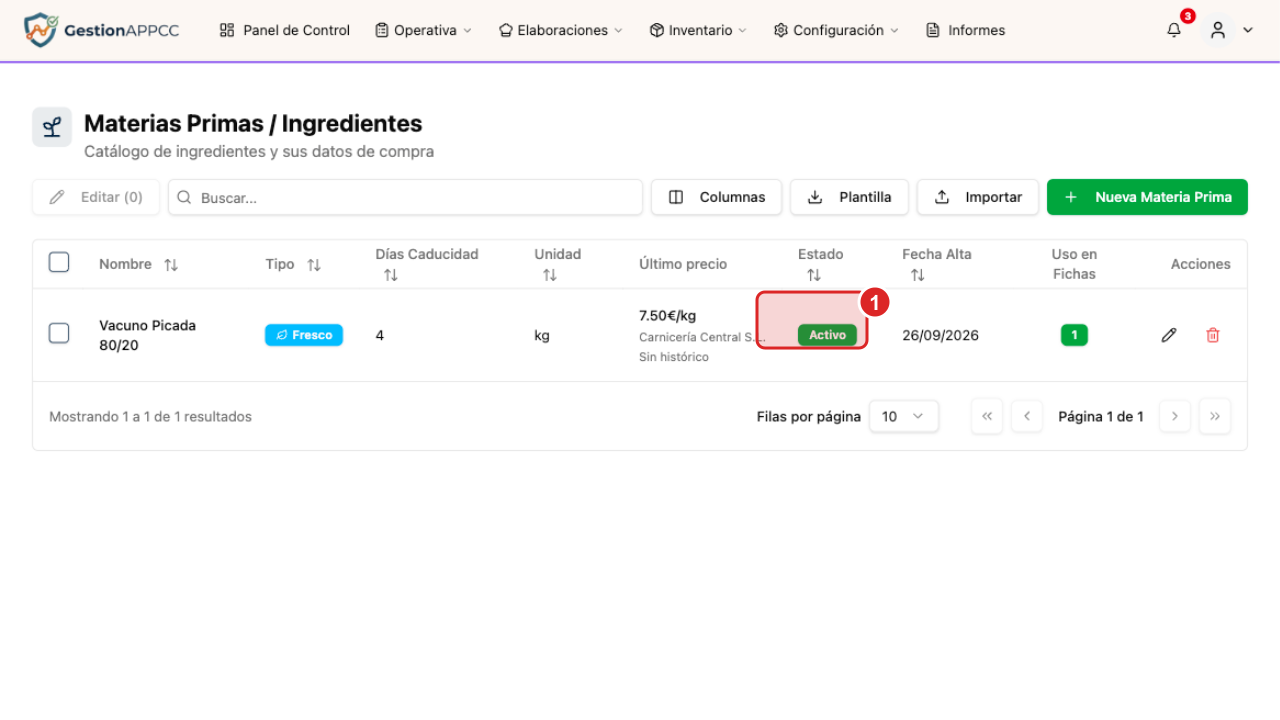The height and width of the screenshot is (720, 1280).
Task: Click the Carnicería Central supplier text
Action: click(x=703, y=337)
